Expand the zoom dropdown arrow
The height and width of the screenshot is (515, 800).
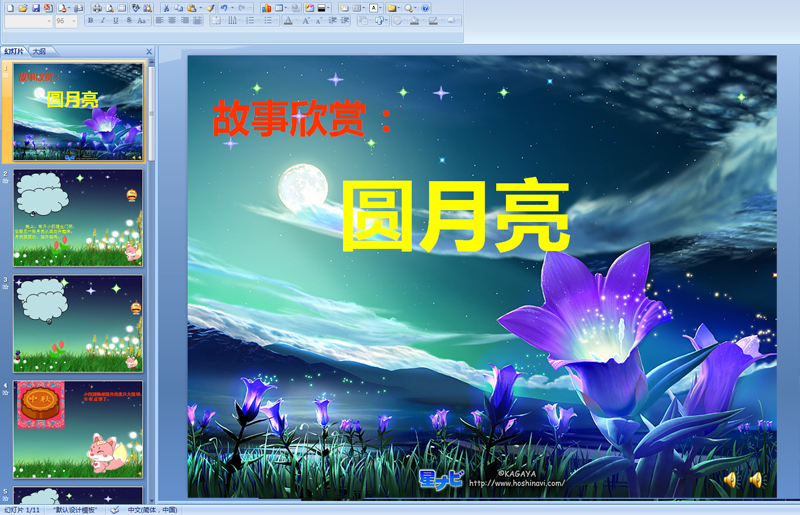[x=416, y=8]
